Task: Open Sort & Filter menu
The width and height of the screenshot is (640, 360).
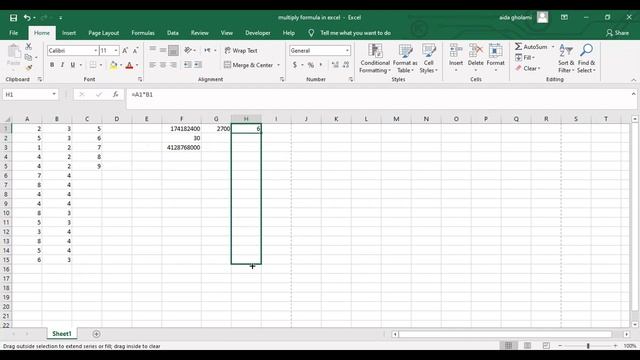Action: pos(566,58)
